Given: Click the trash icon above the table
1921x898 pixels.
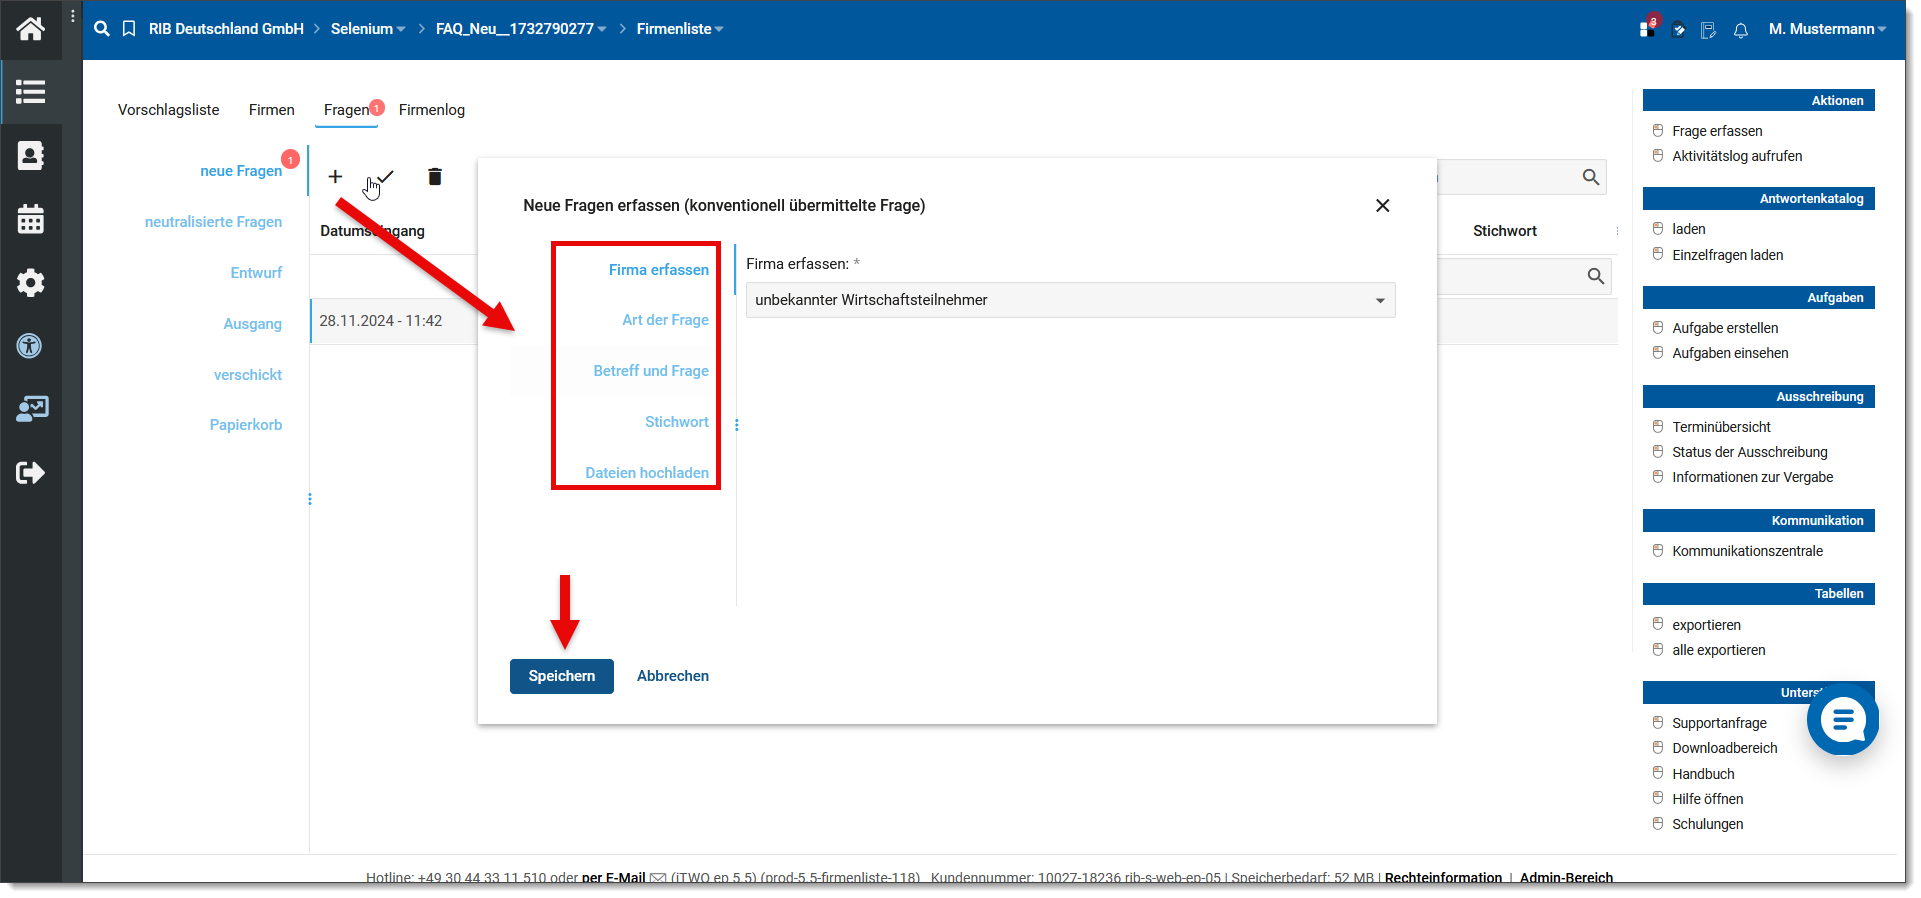Looking at the screenshot, I should (x=434, y=177).
